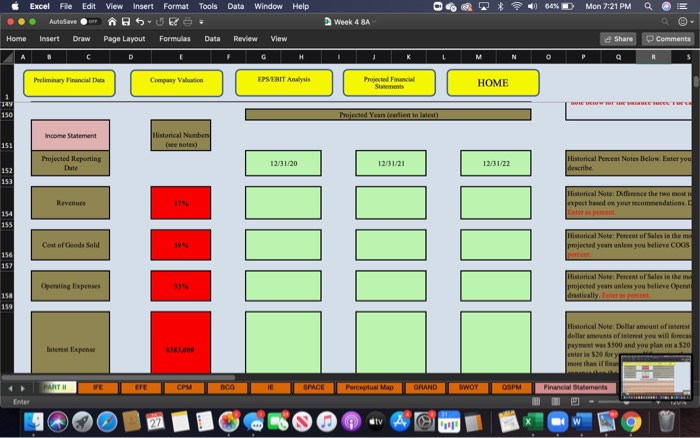Screen dimensions: 700x438
Task: Open the Formulas ribbon tab
Action: 175,39
